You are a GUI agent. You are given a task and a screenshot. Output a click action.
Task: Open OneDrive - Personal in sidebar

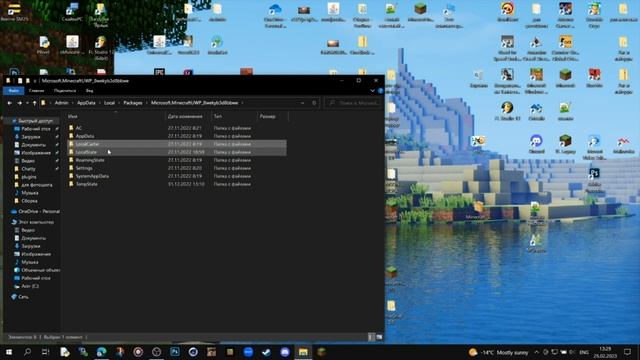point(35,211)
